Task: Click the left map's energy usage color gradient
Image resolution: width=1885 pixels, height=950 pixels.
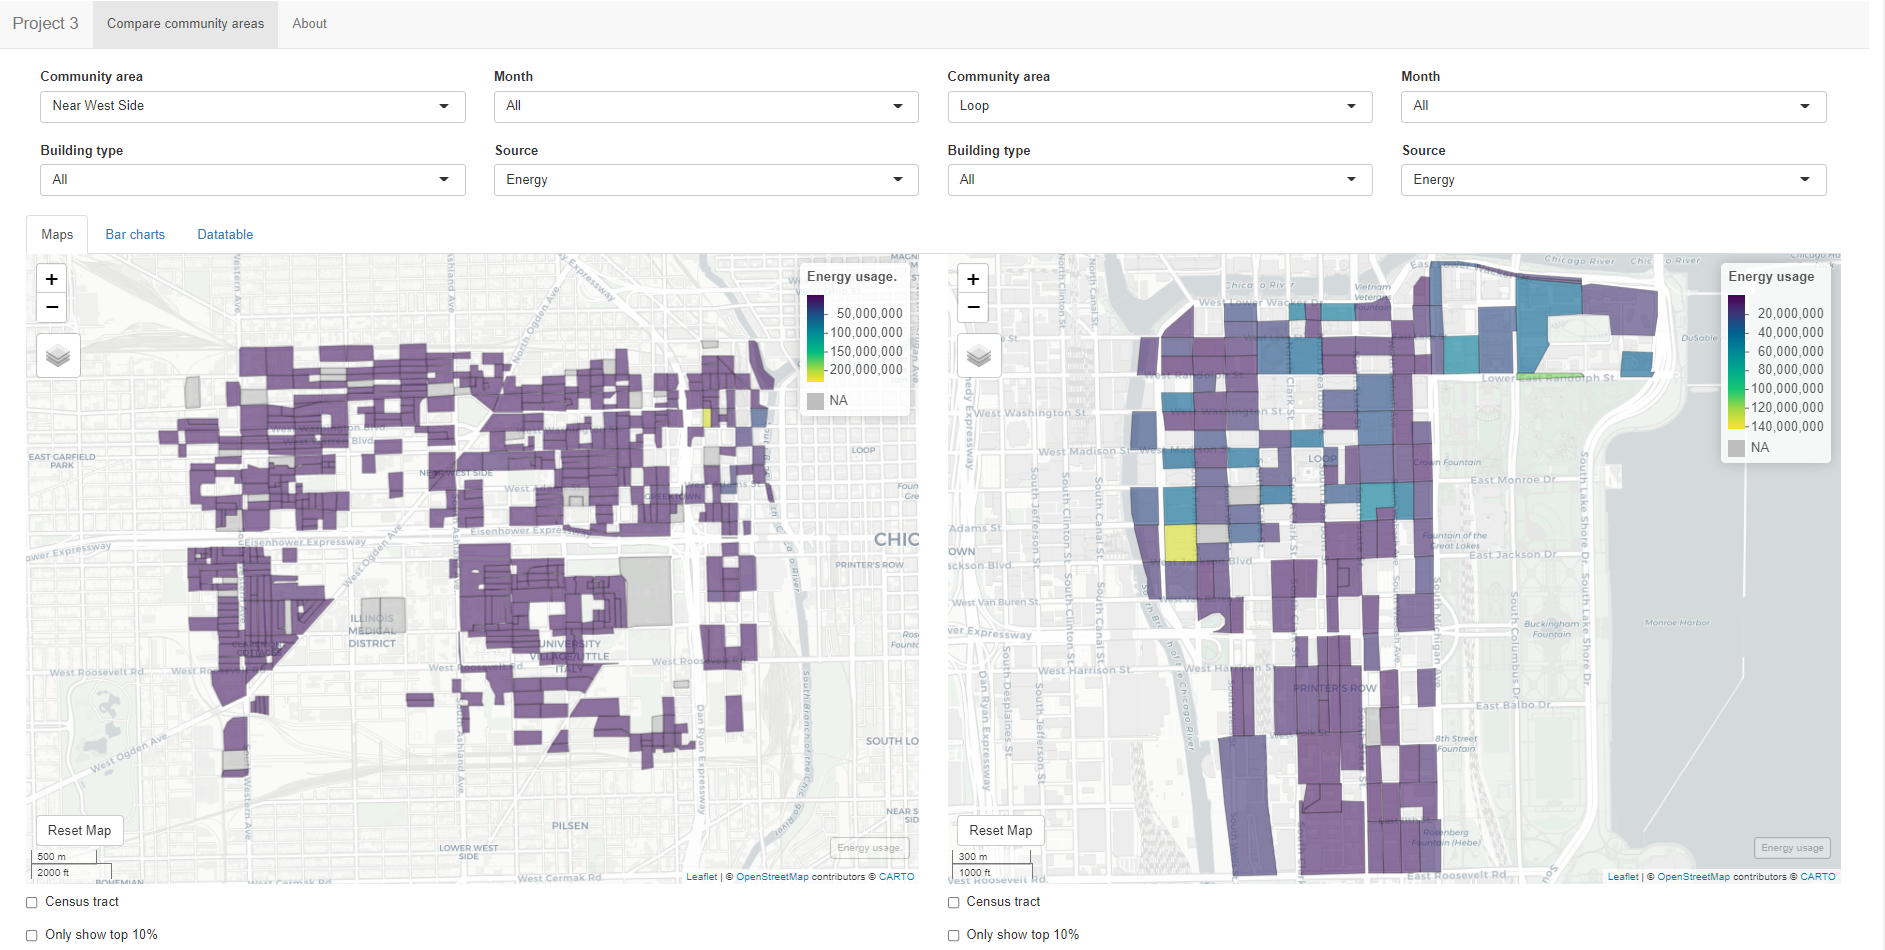Action: point(816,338)
